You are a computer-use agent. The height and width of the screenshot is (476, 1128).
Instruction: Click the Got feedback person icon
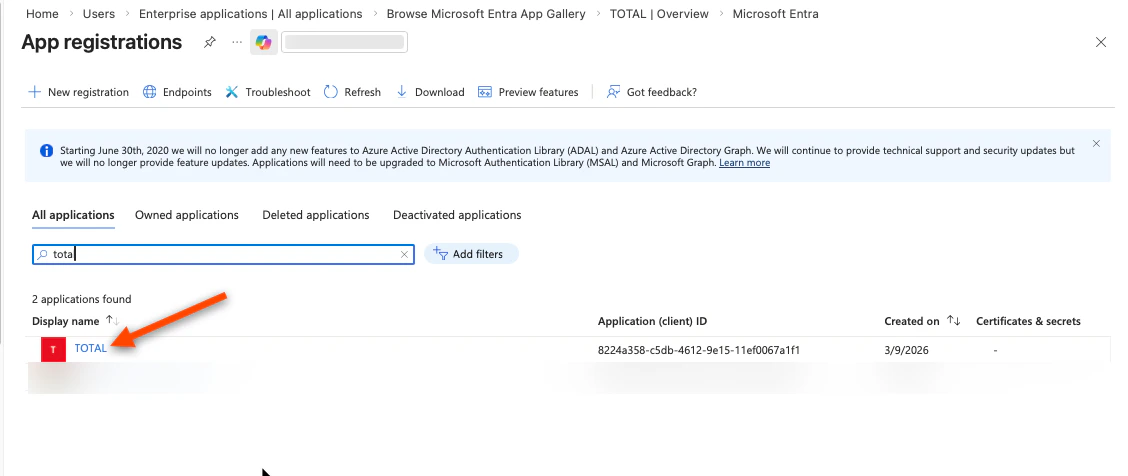[x=613, y=92]
